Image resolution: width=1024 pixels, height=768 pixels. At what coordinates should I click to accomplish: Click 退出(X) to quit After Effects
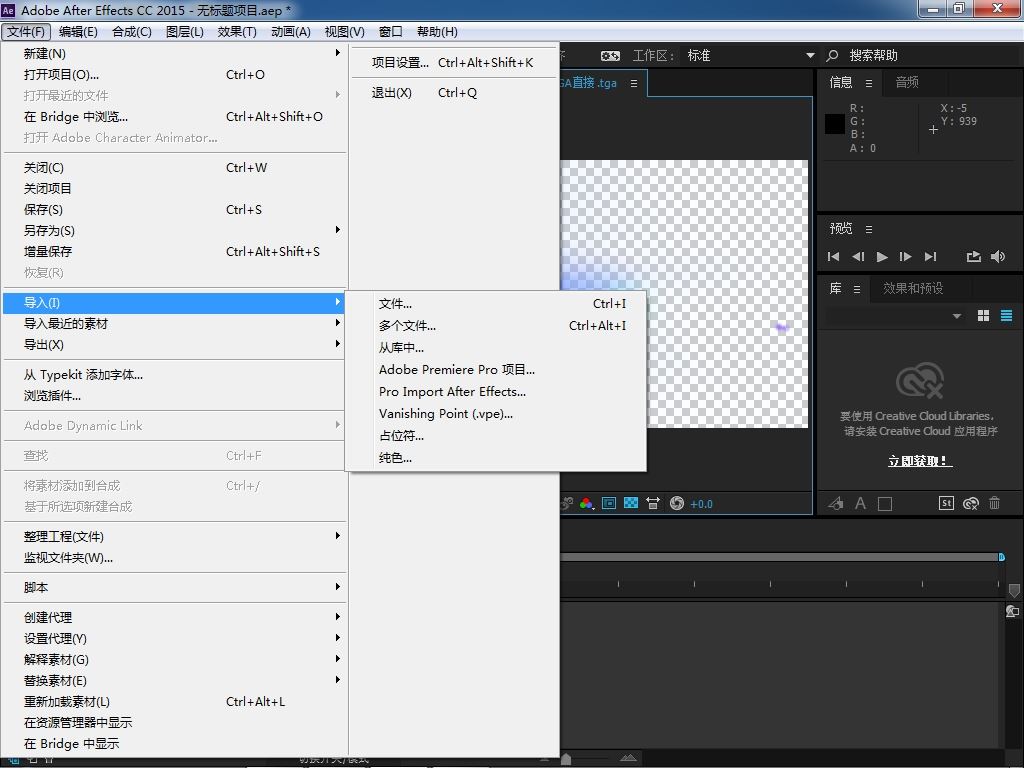pyautogui.click(x=454, y=93)
